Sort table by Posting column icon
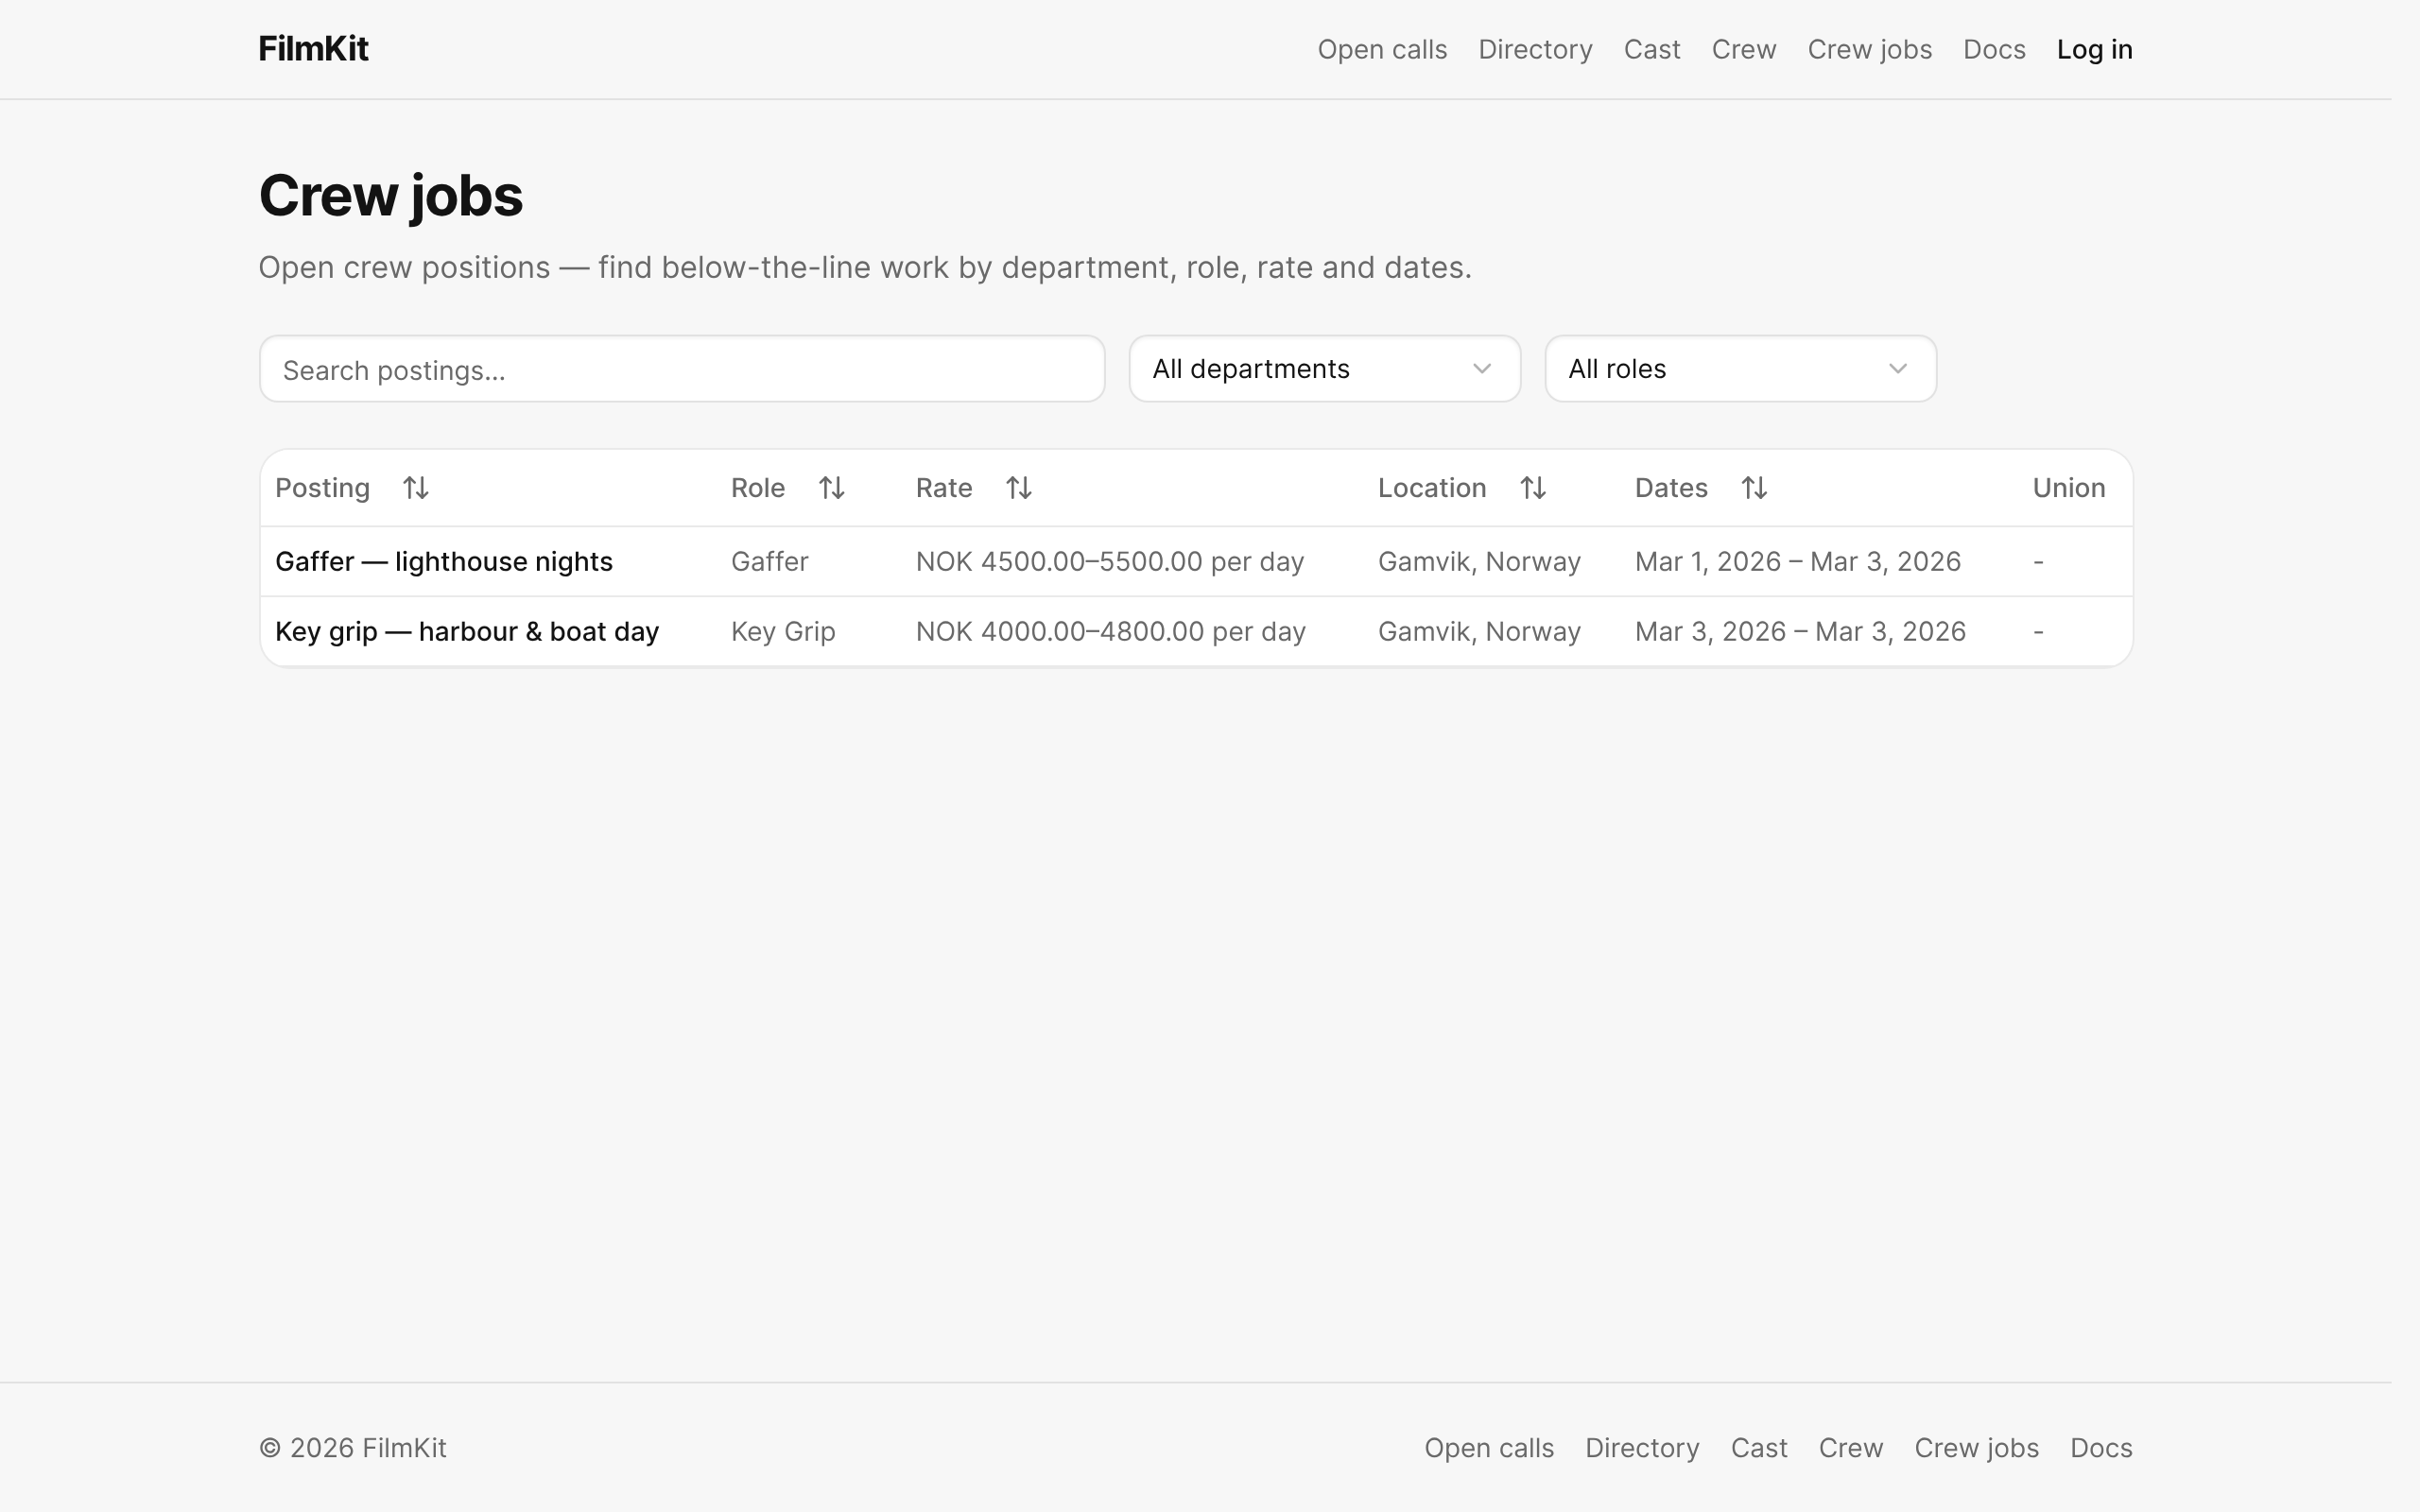Image resolution: width=2420 pixels, height=1512 pixels. coord(415,488)
